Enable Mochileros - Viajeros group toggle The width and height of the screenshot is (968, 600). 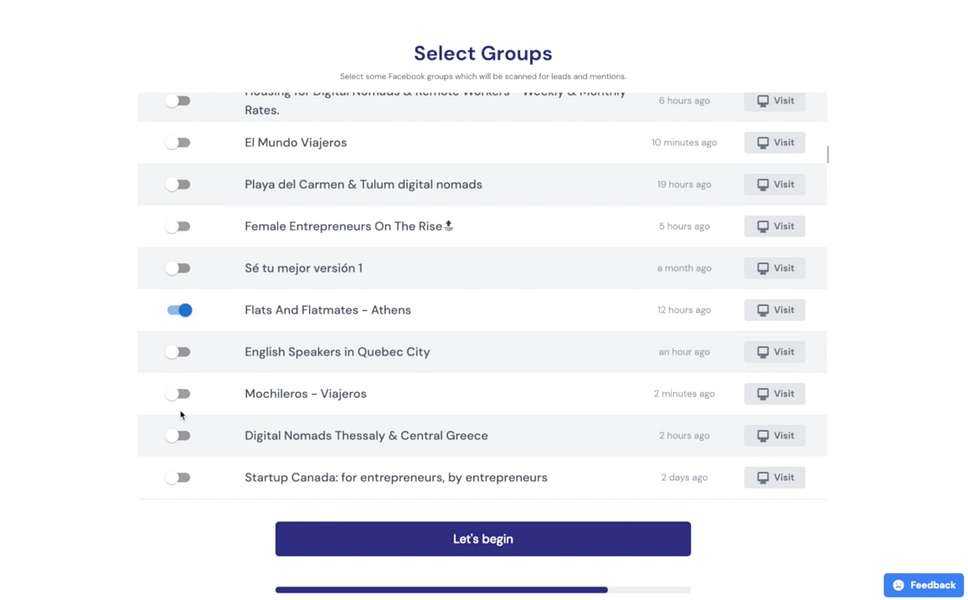coord(178,394)
